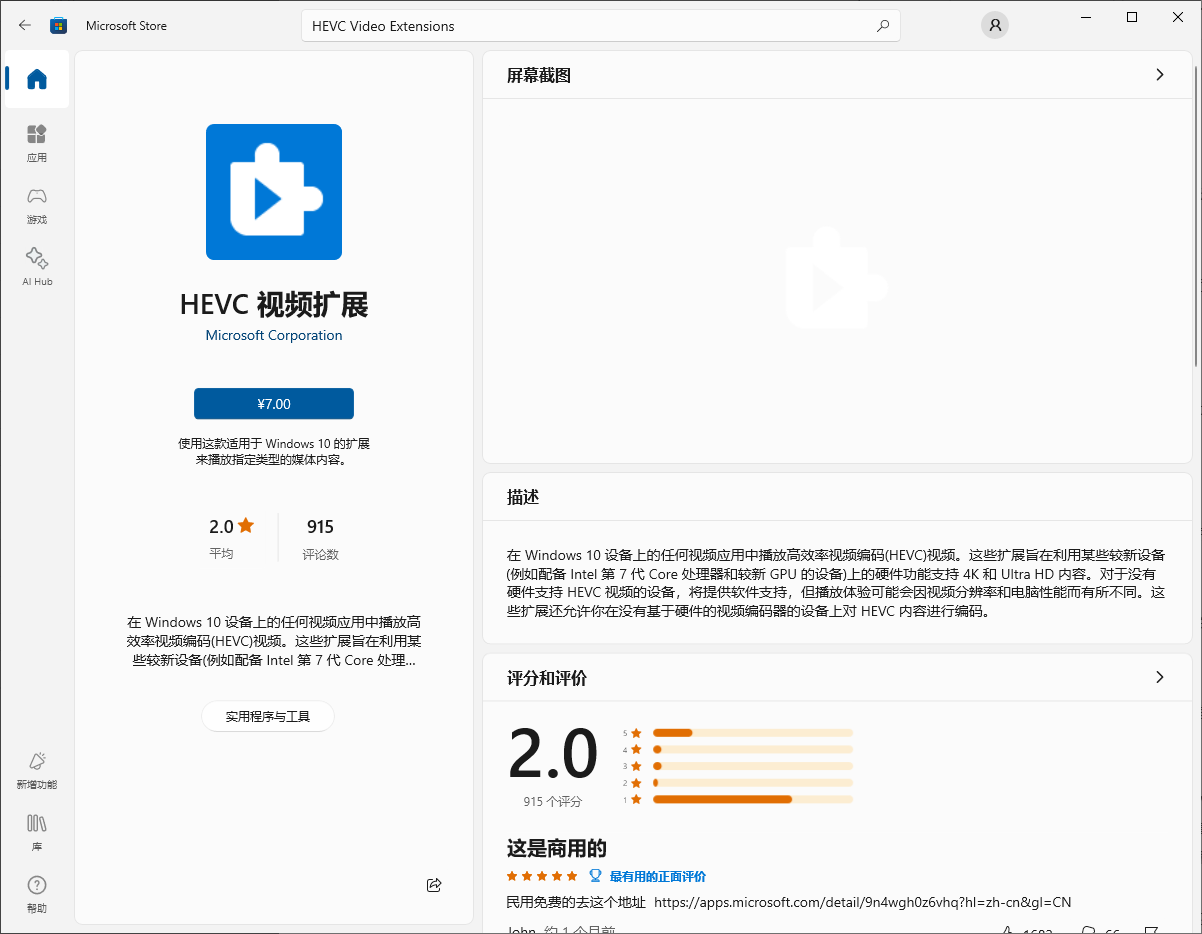The width and height of the screenshot is (1202, 934).
Task: Switch to the 应用 section
Action: [36, 141]
